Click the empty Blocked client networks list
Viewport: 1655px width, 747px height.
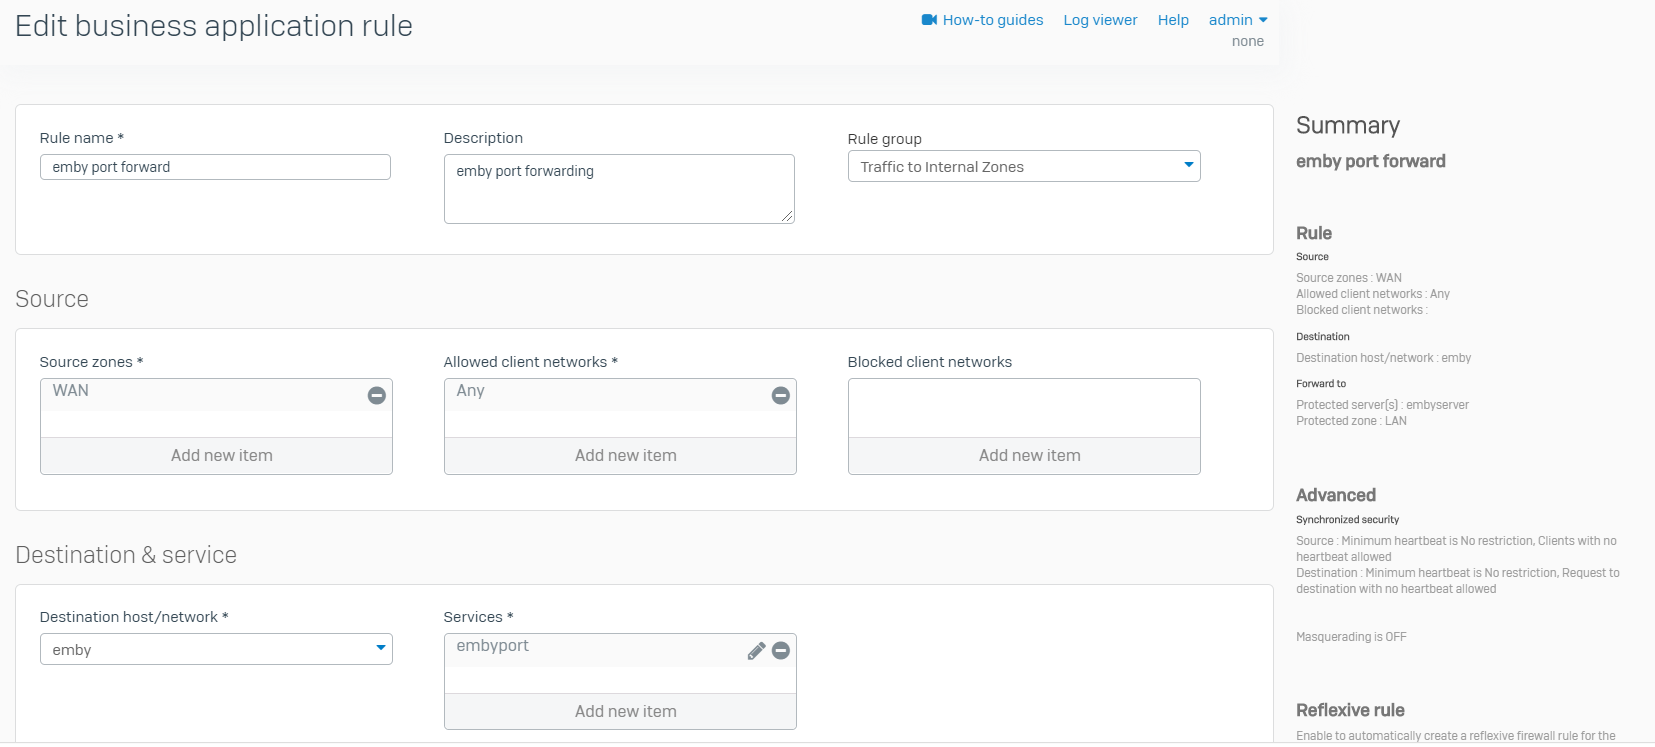click(x=1024, y=408)
